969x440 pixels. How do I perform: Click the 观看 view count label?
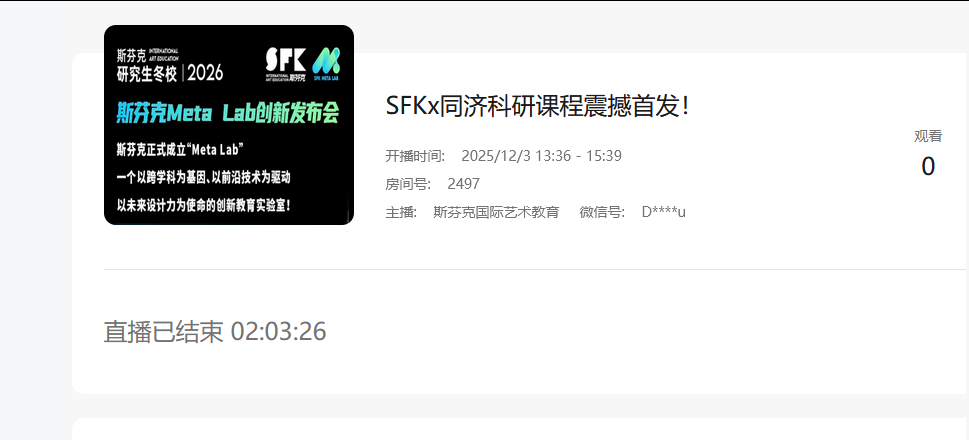coord(928,137)
